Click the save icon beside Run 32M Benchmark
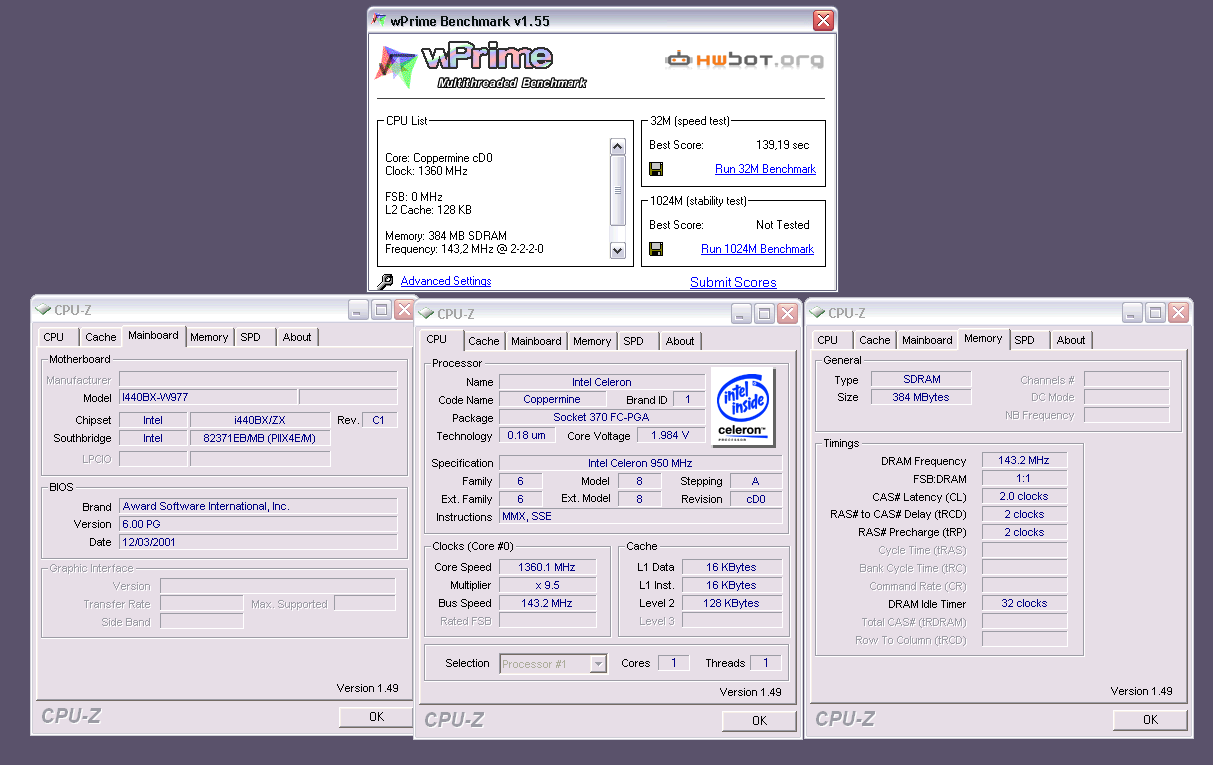Screen dimensions: 1213x765 [x=656, y=169]
